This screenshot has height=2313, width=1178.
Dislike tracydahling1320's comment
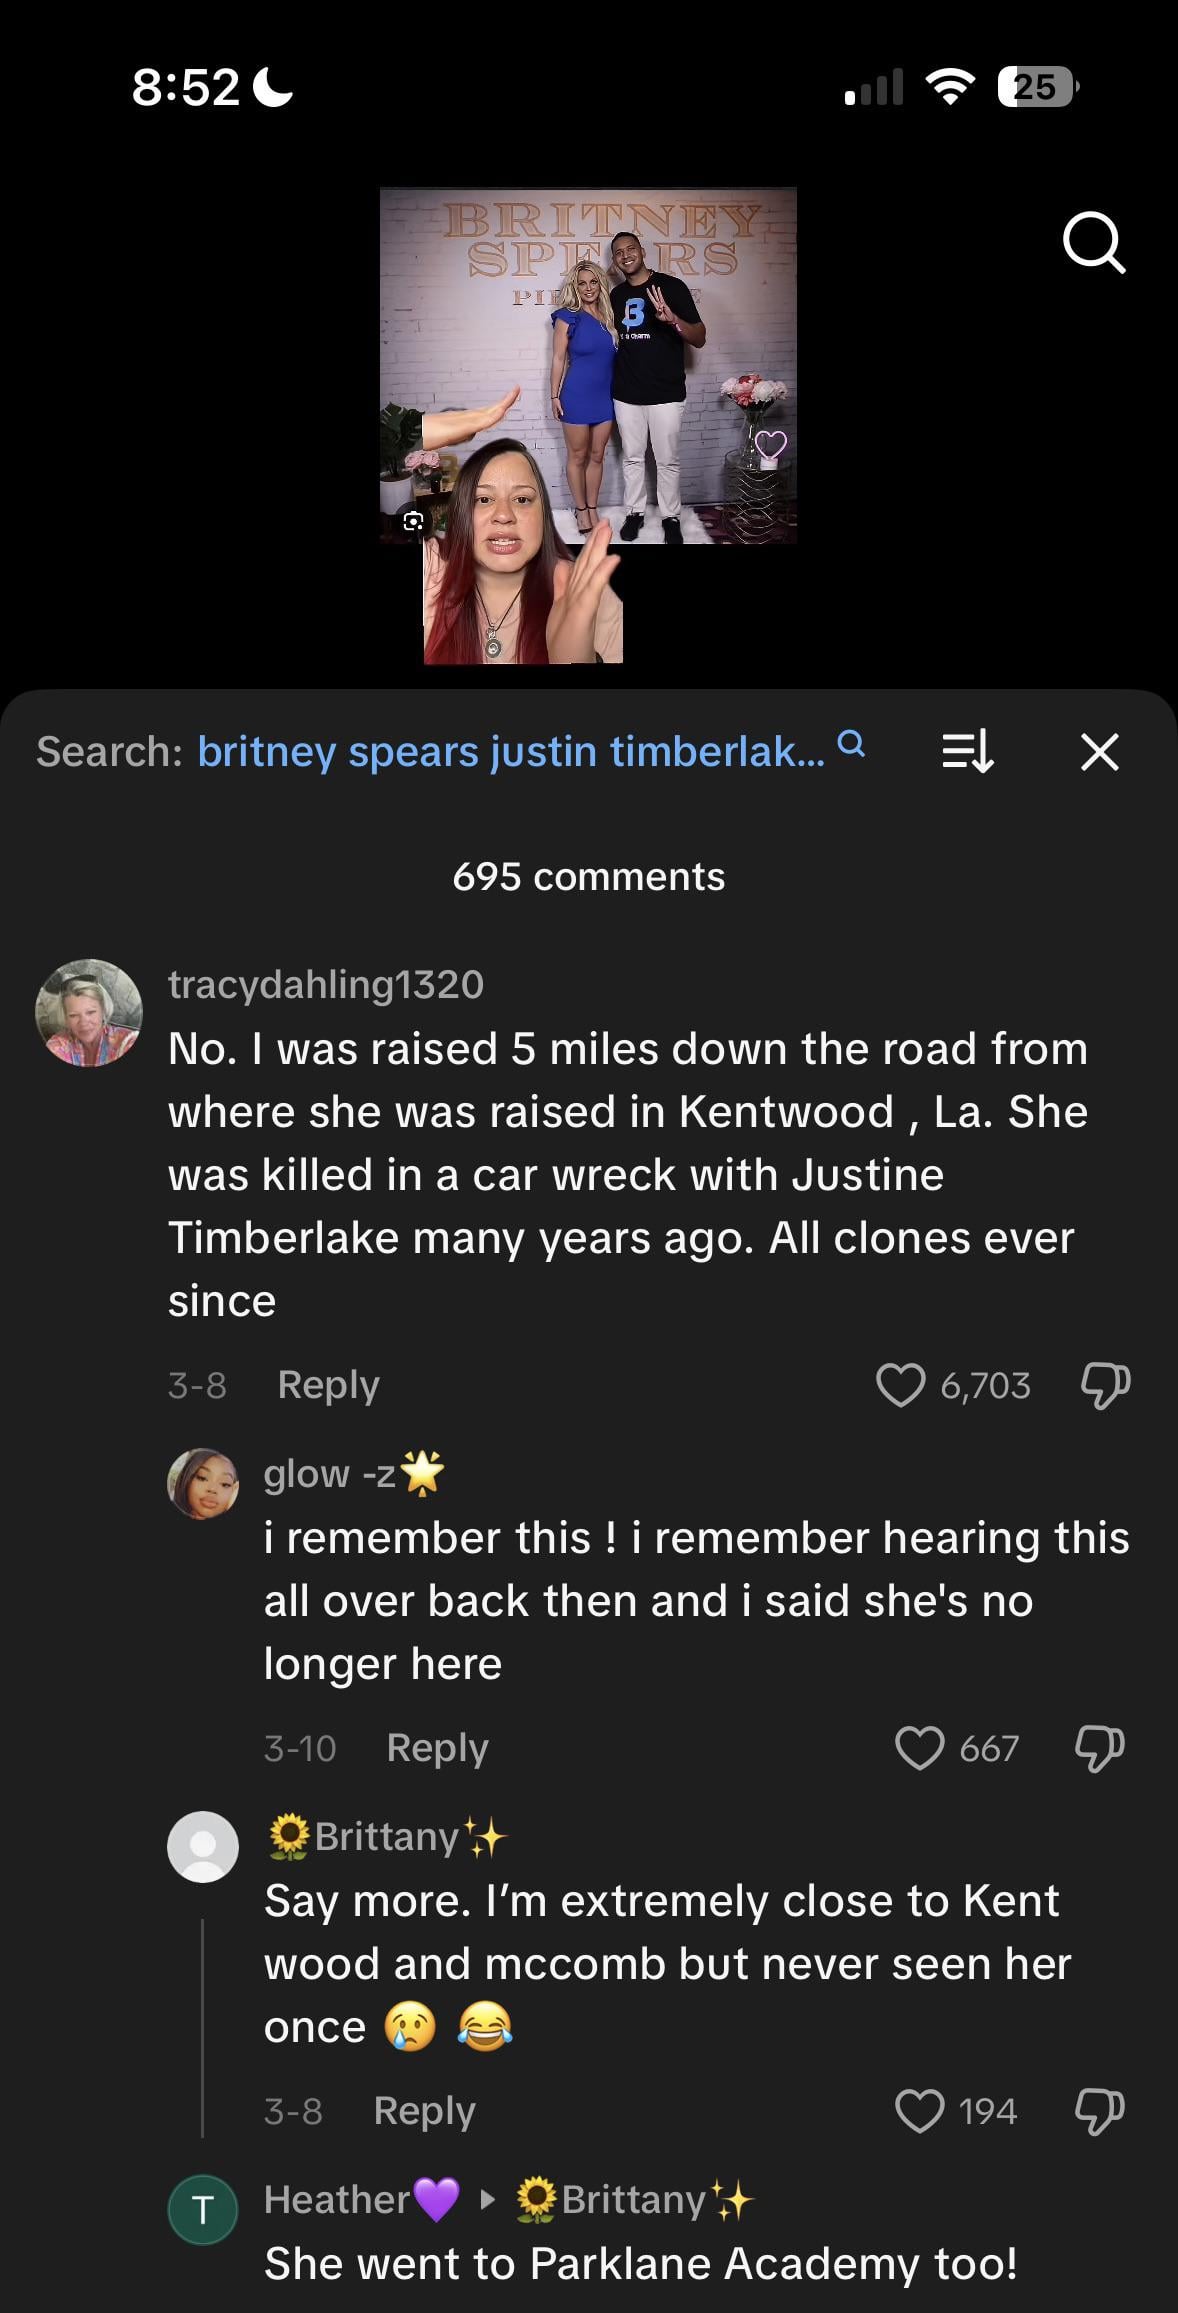pos(1105,1385)
